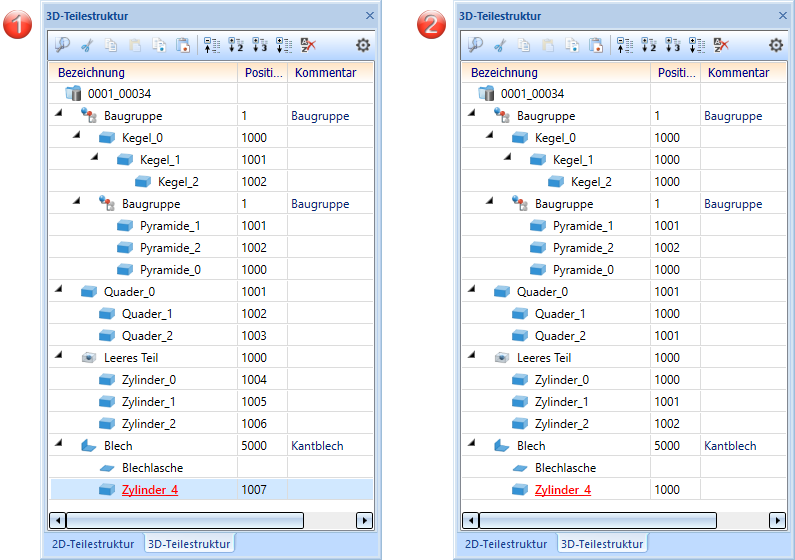Collapse Blech node in left panel
Image resolution: width=795 pixels, height=560 pixels.
(x=59, y=443)
